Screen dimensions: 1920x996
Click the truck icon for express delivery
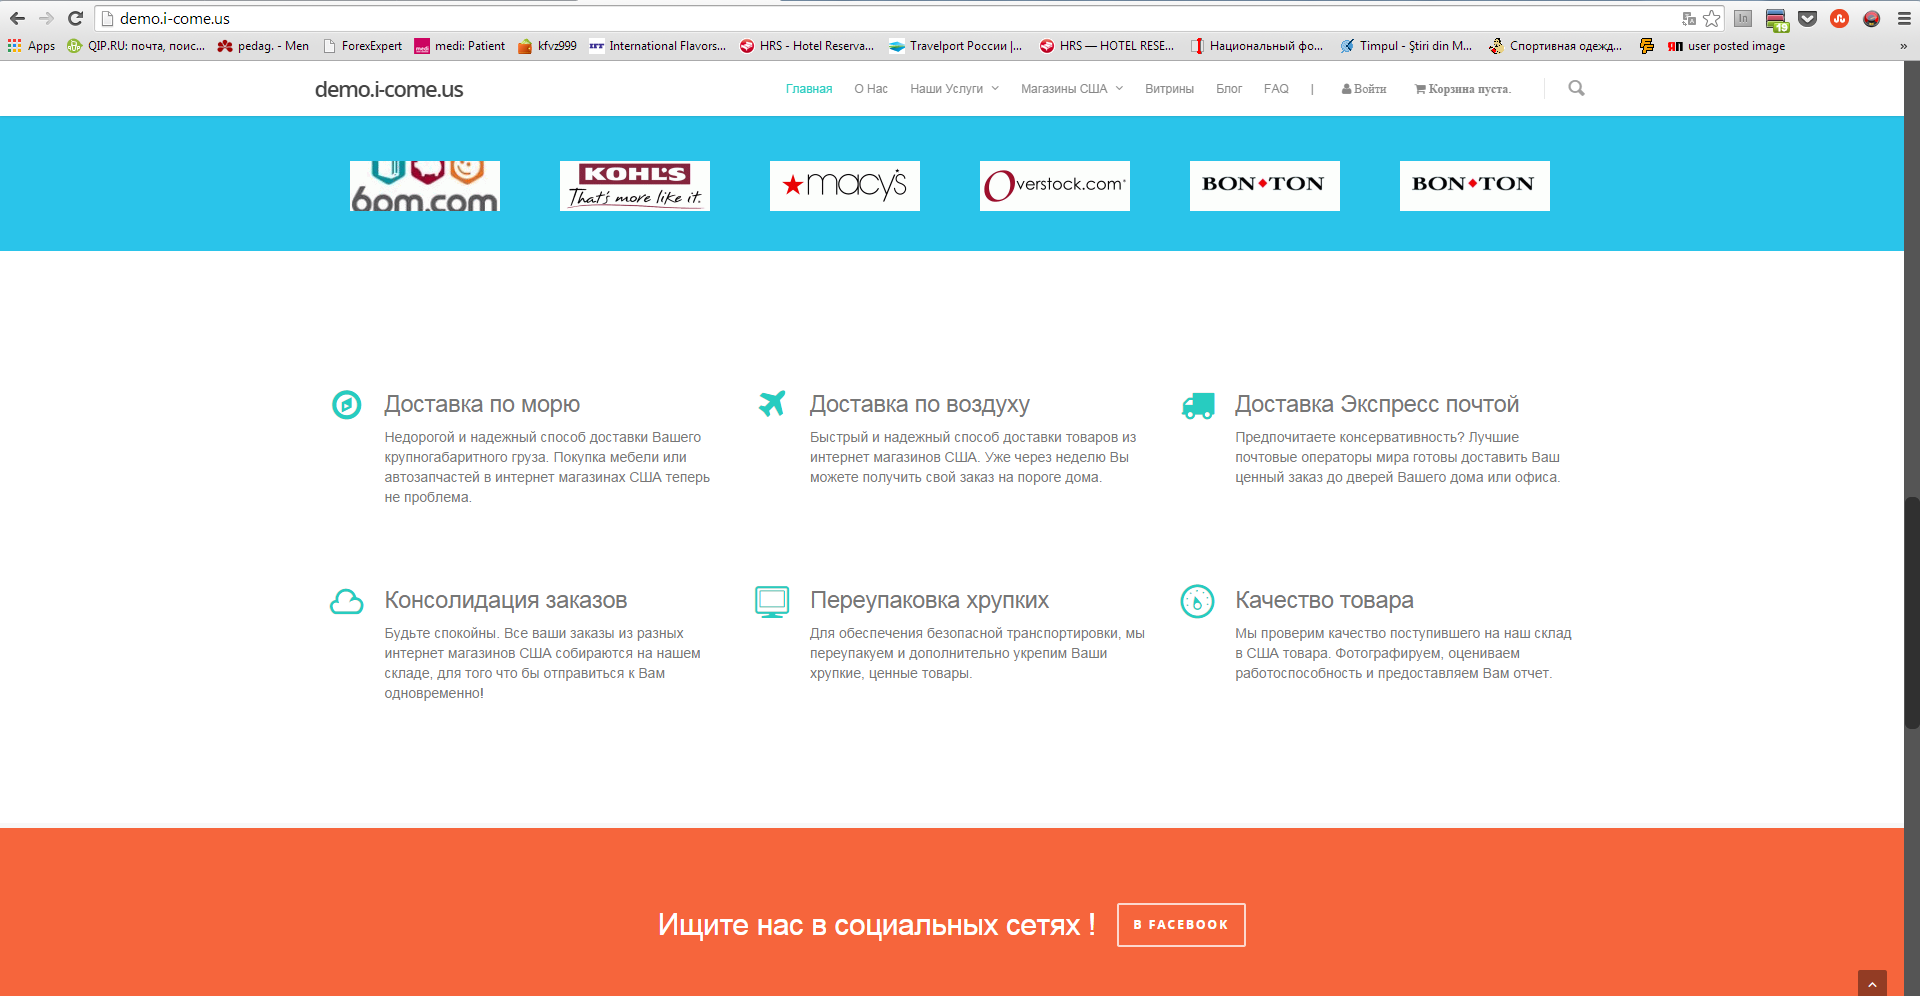tap(1198, 405)
